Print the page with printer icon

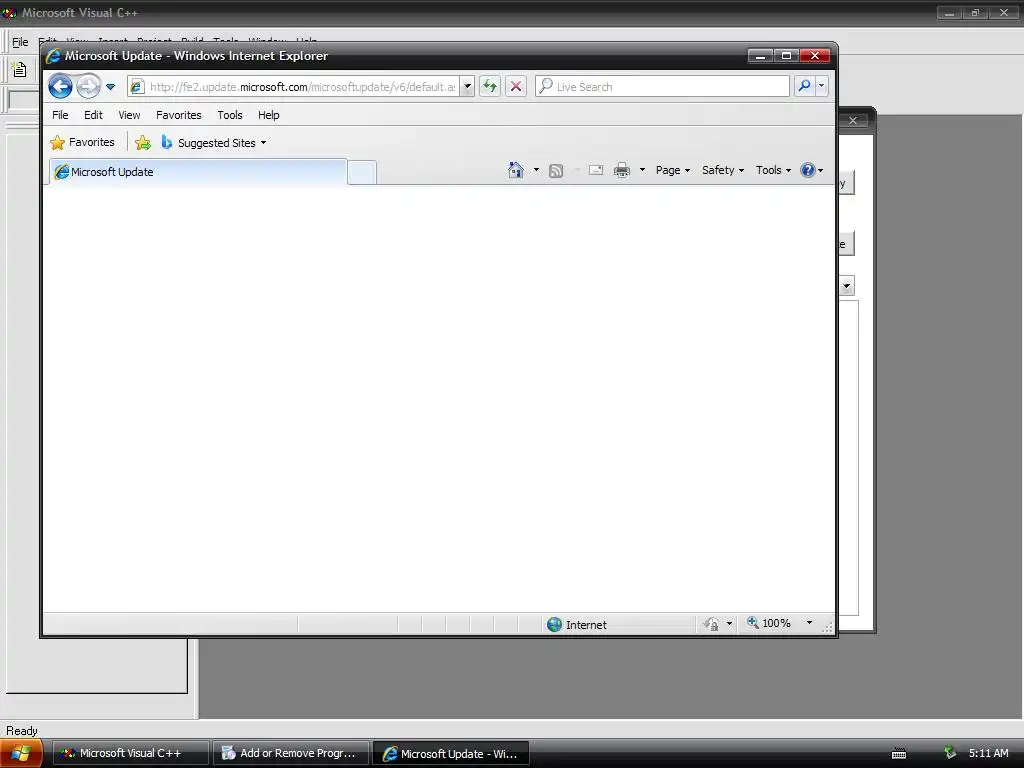tap(622, 170)
